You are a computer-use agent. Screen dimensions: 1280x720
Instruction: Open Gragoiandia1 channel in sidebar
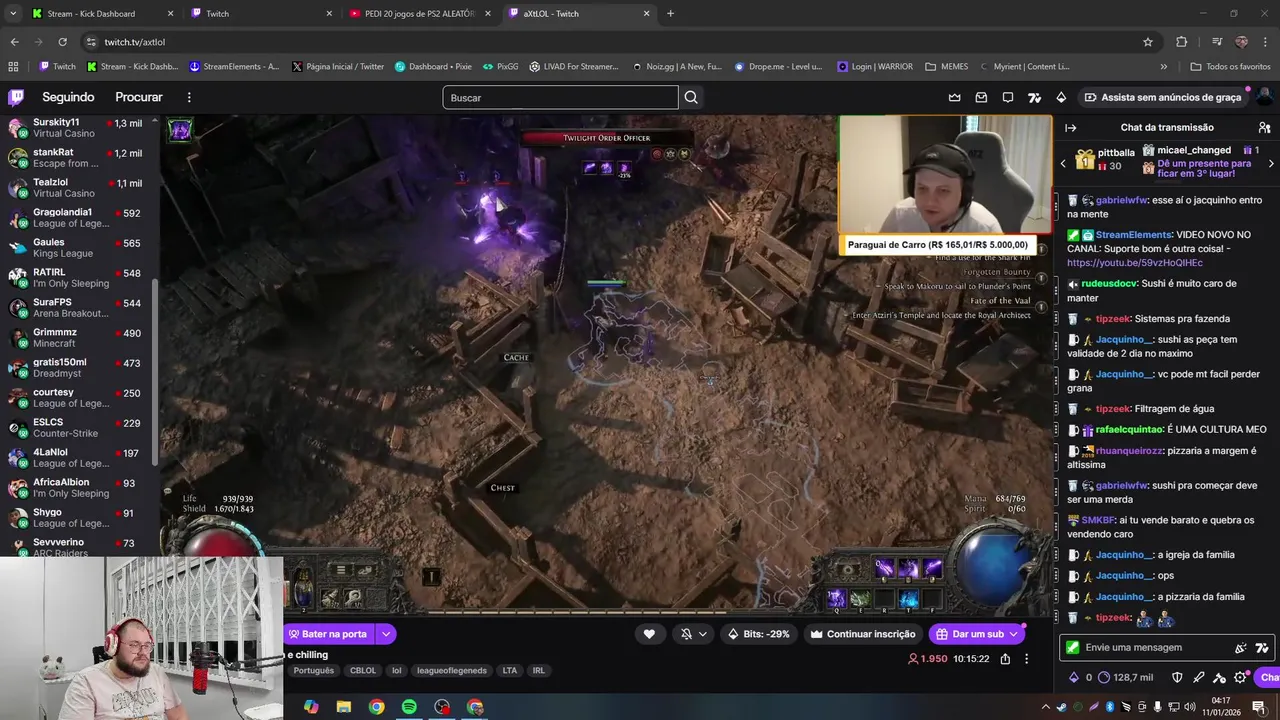pos(77,217)
